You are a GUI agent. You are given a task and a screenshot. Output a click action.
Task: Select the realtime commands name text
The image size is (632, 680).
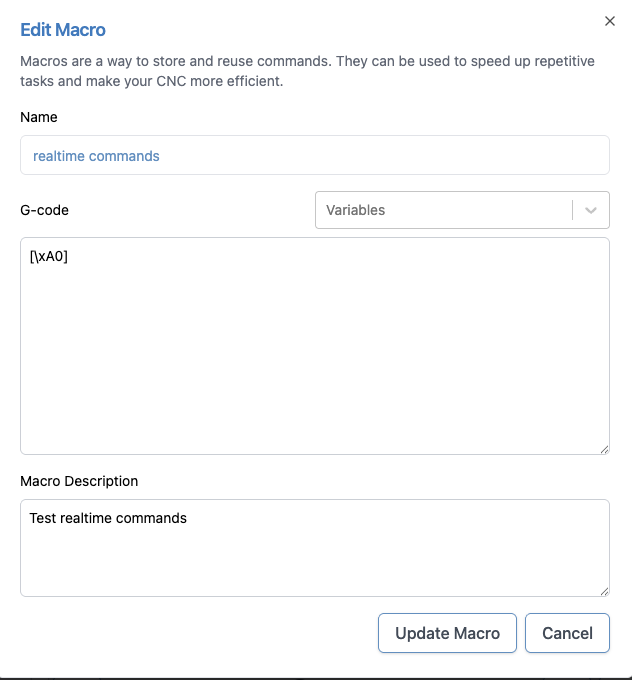click(x=96, y=156)
